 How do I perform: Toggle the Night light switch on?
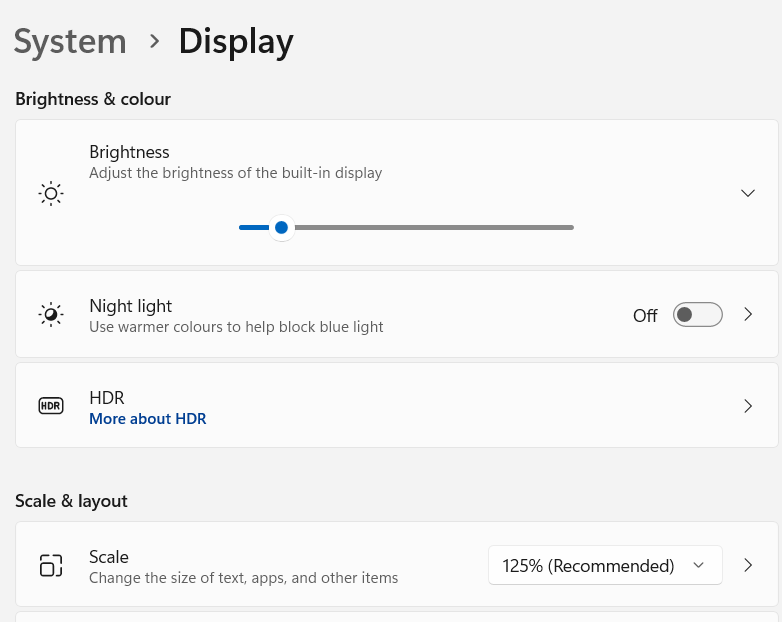(697, 315)
